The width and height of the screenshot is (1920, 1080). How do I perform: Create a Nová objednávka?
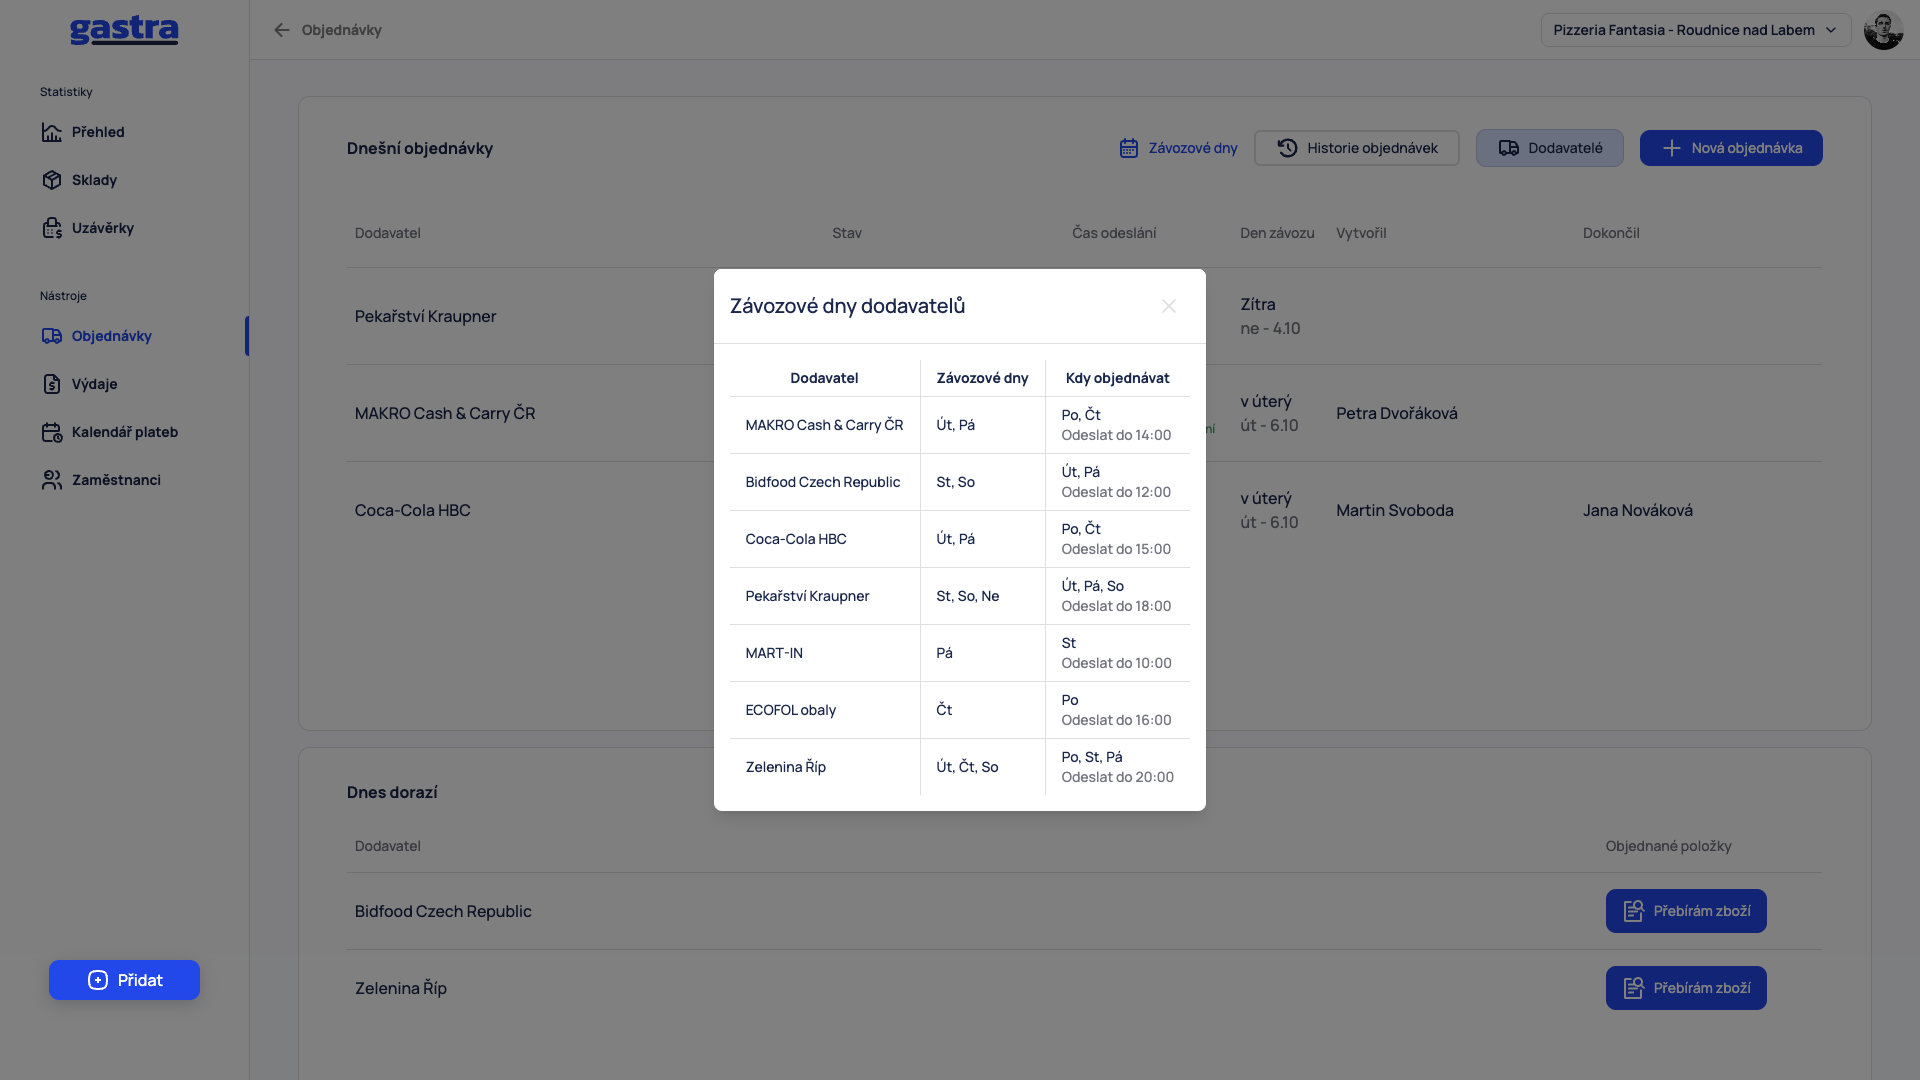(x=1731, y=148)
